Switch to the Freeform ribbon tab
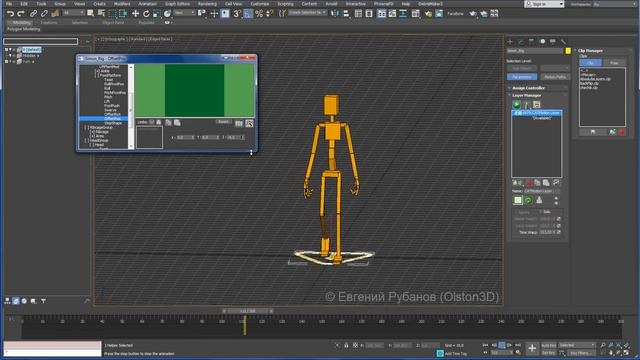The image size is (640, 360). (x=49, y=23)
